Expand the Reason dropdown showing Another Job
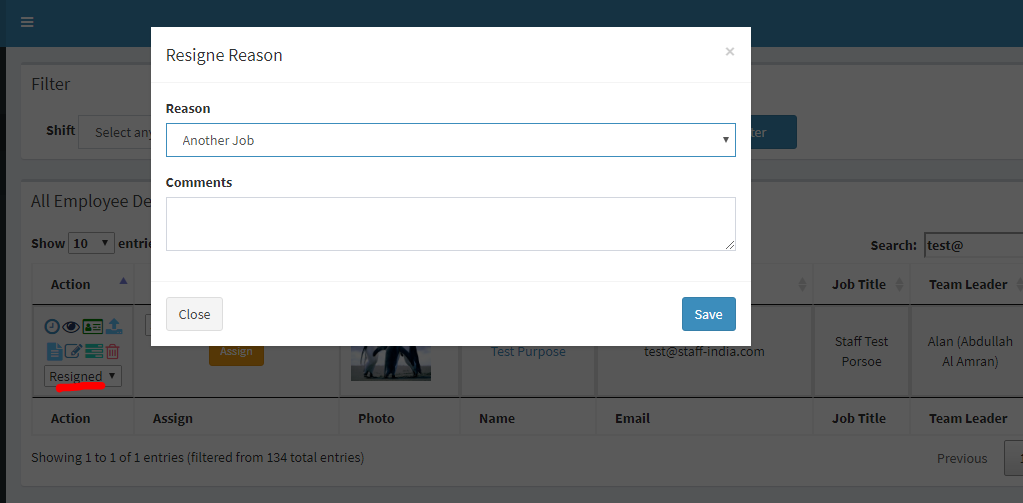 [450, 140]
